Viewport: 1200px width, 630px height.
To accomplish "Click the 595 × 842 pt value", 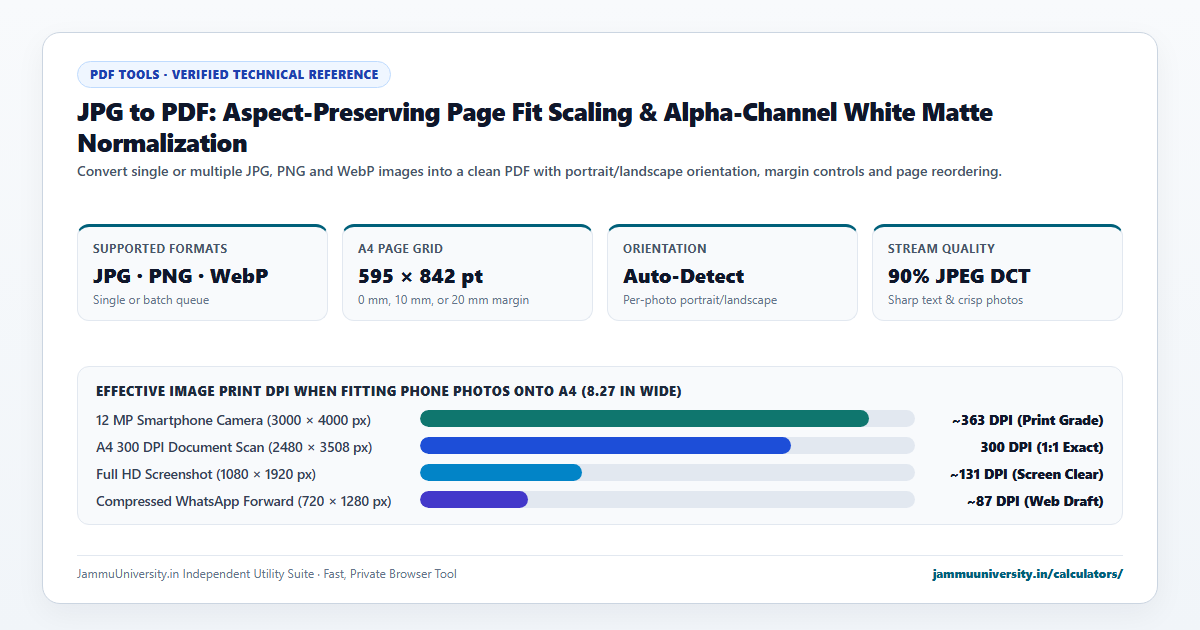I will tap(421, 276).
